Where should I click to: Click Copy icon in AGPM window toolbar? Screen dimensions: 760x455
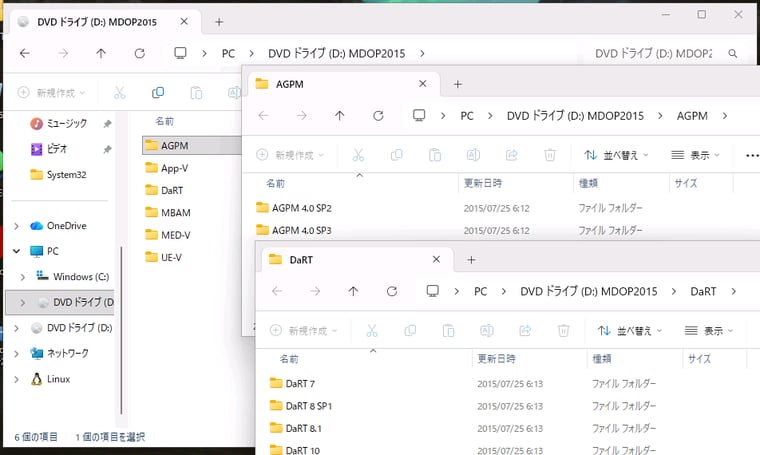396,155
